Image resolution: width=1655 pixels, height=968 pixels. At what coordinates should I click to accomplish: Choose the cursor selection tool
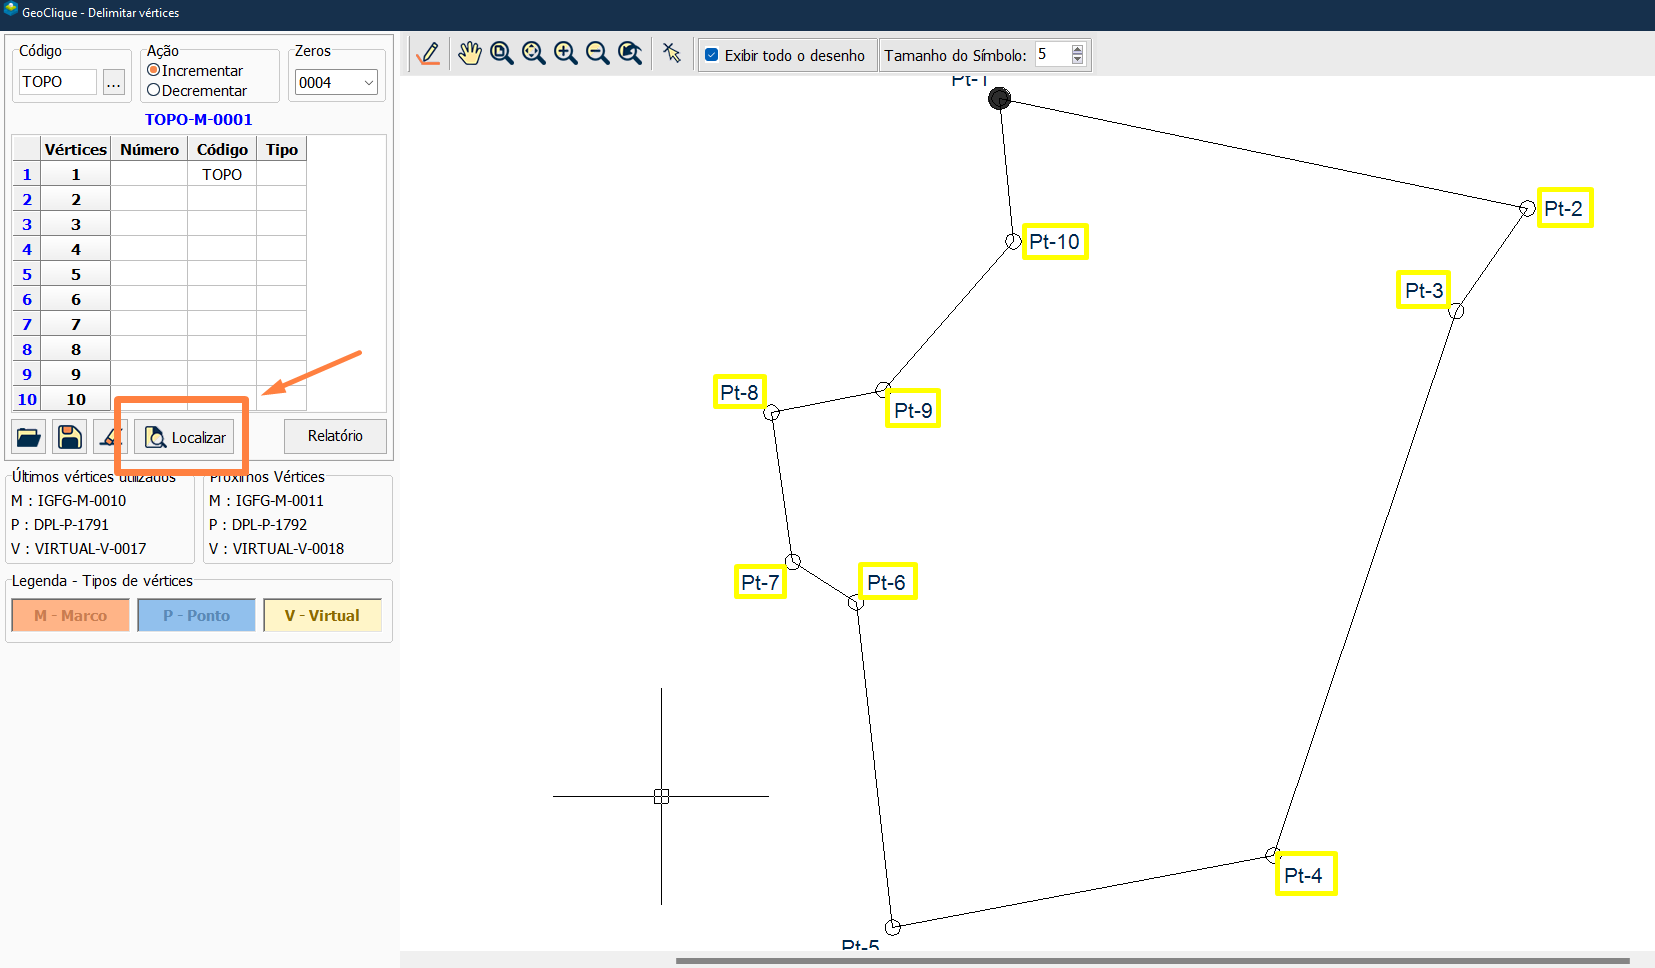[672, 54]
